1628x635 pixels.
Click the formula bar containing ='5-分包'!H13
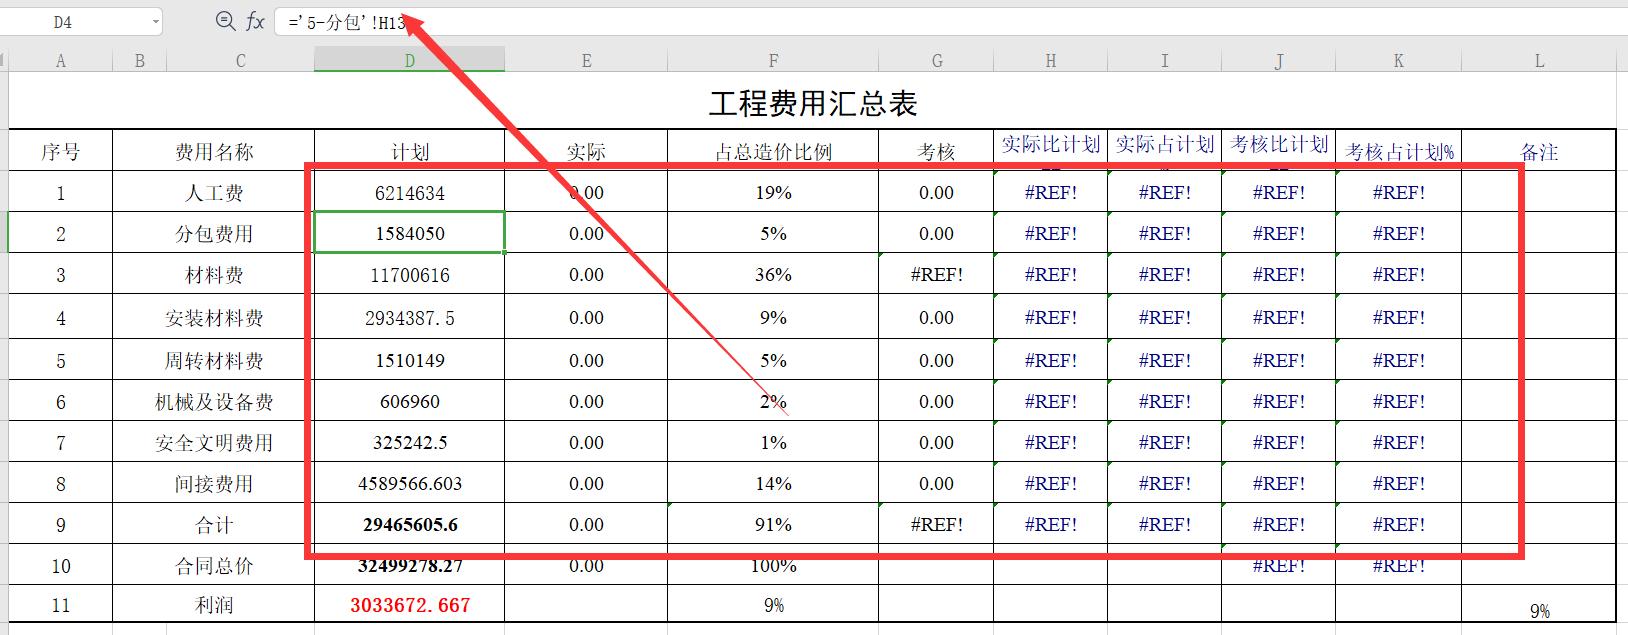(x=950, y=21)
